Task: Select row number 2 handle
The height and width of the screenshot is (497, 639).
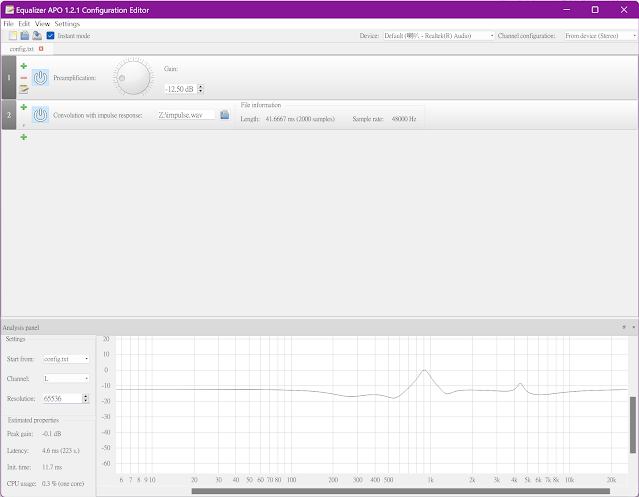Action: point(9,115)
